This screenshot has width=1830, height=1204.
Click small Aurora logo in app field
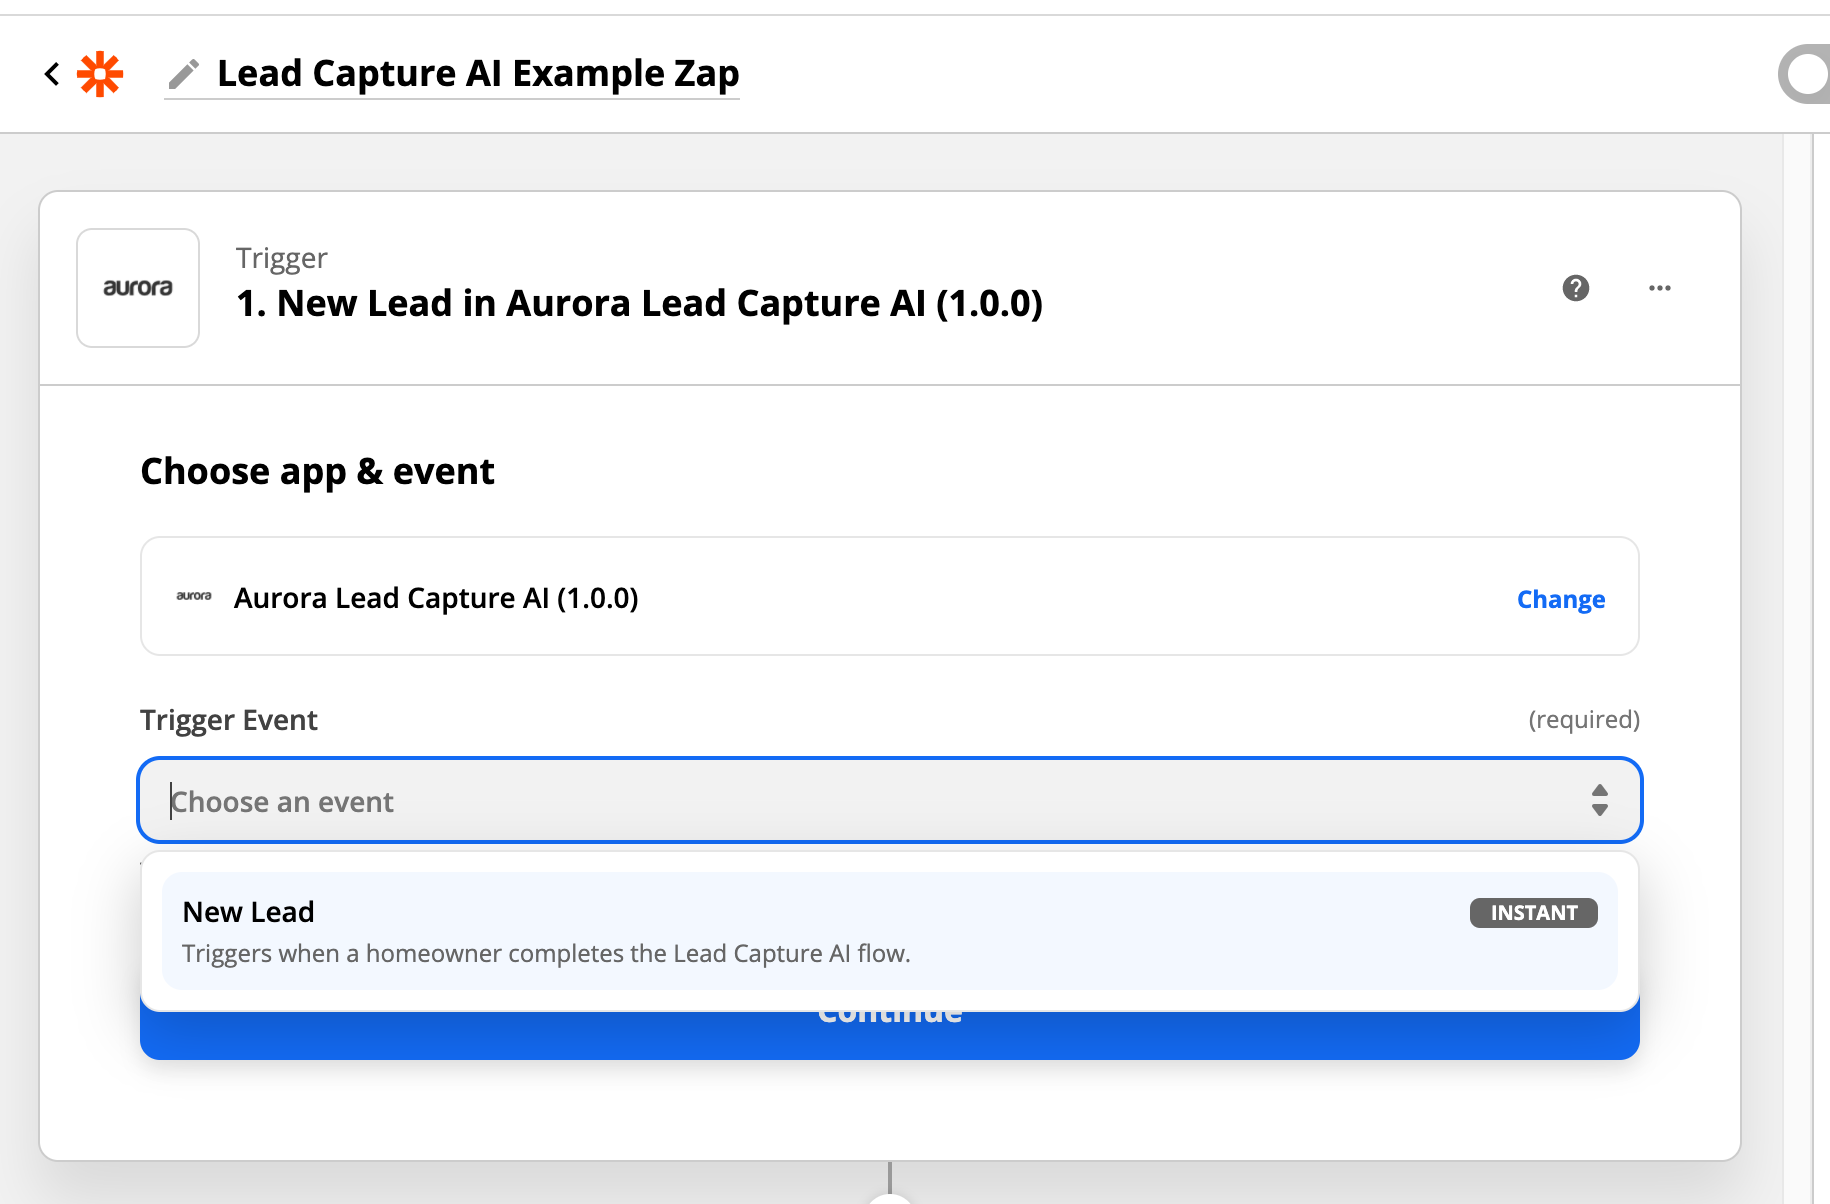coord(194,597)
